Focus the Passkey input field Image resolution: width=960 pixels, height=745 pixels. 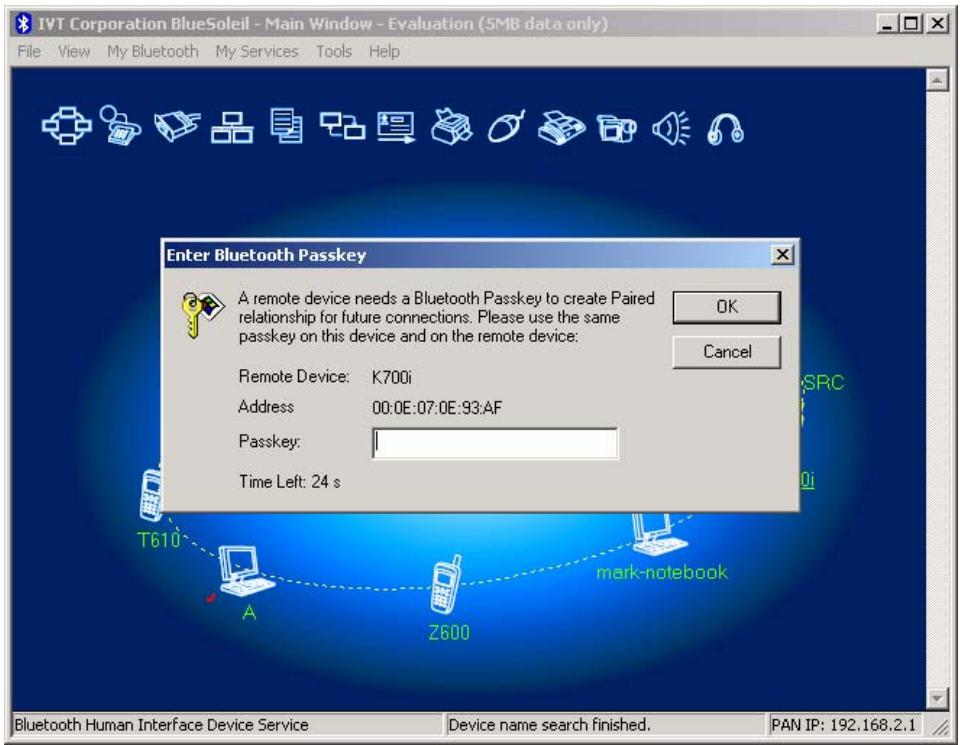click(495, 443)
